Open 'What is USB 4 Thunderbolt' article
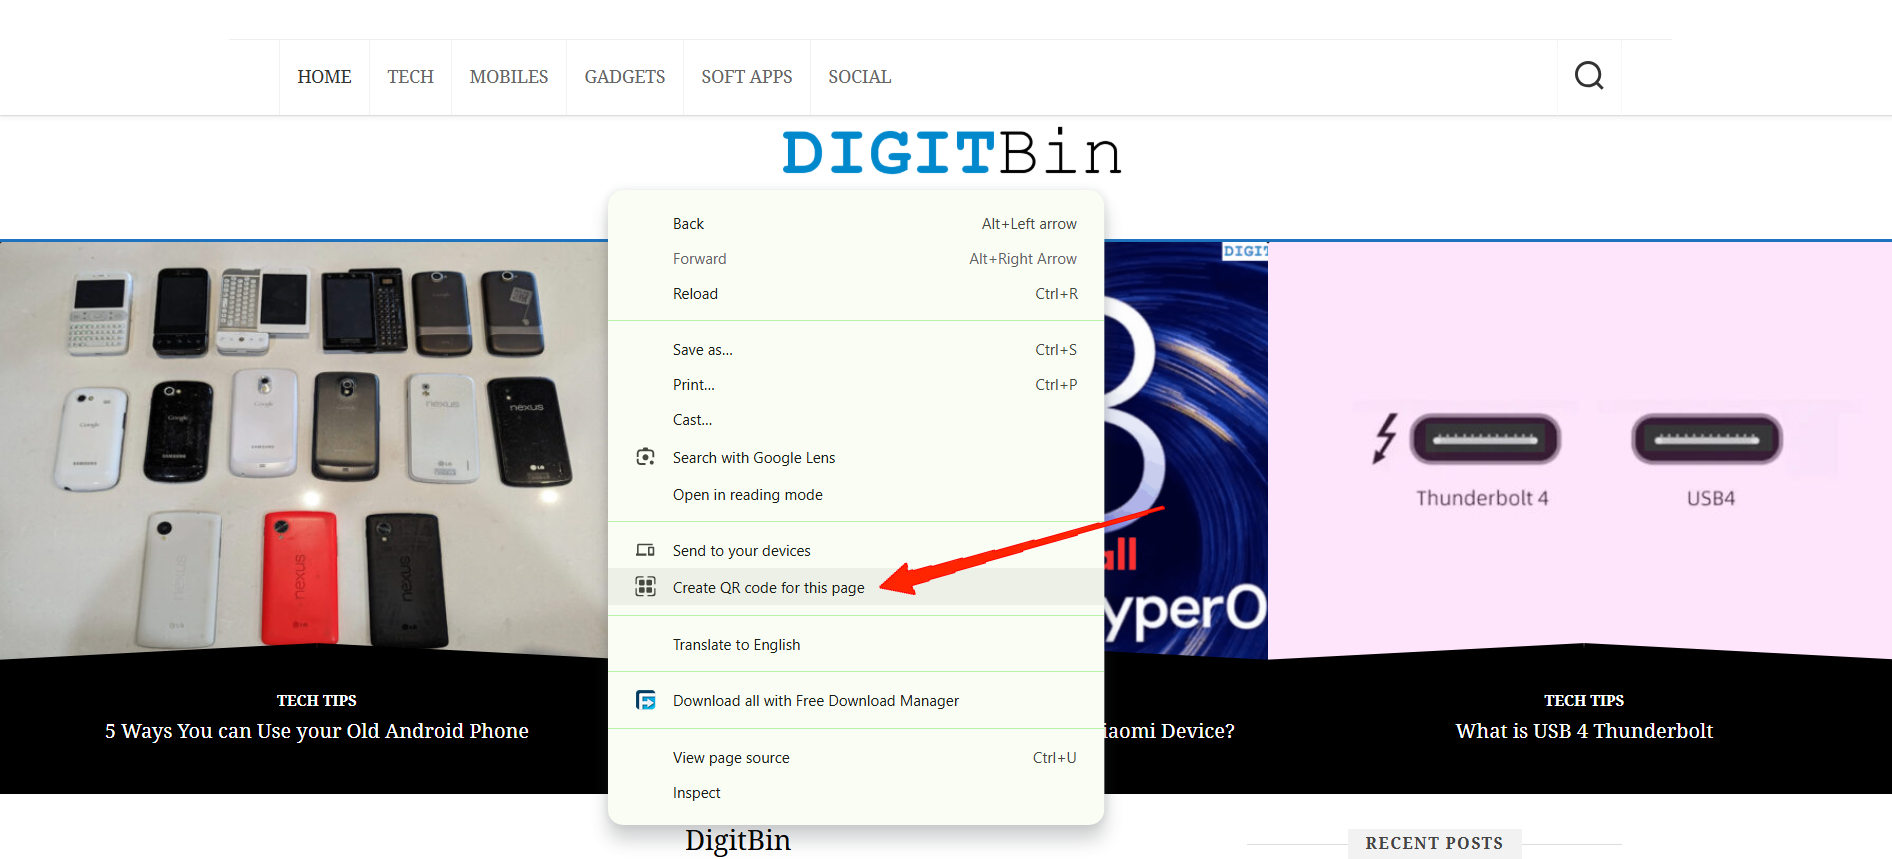 [1584, 731]
